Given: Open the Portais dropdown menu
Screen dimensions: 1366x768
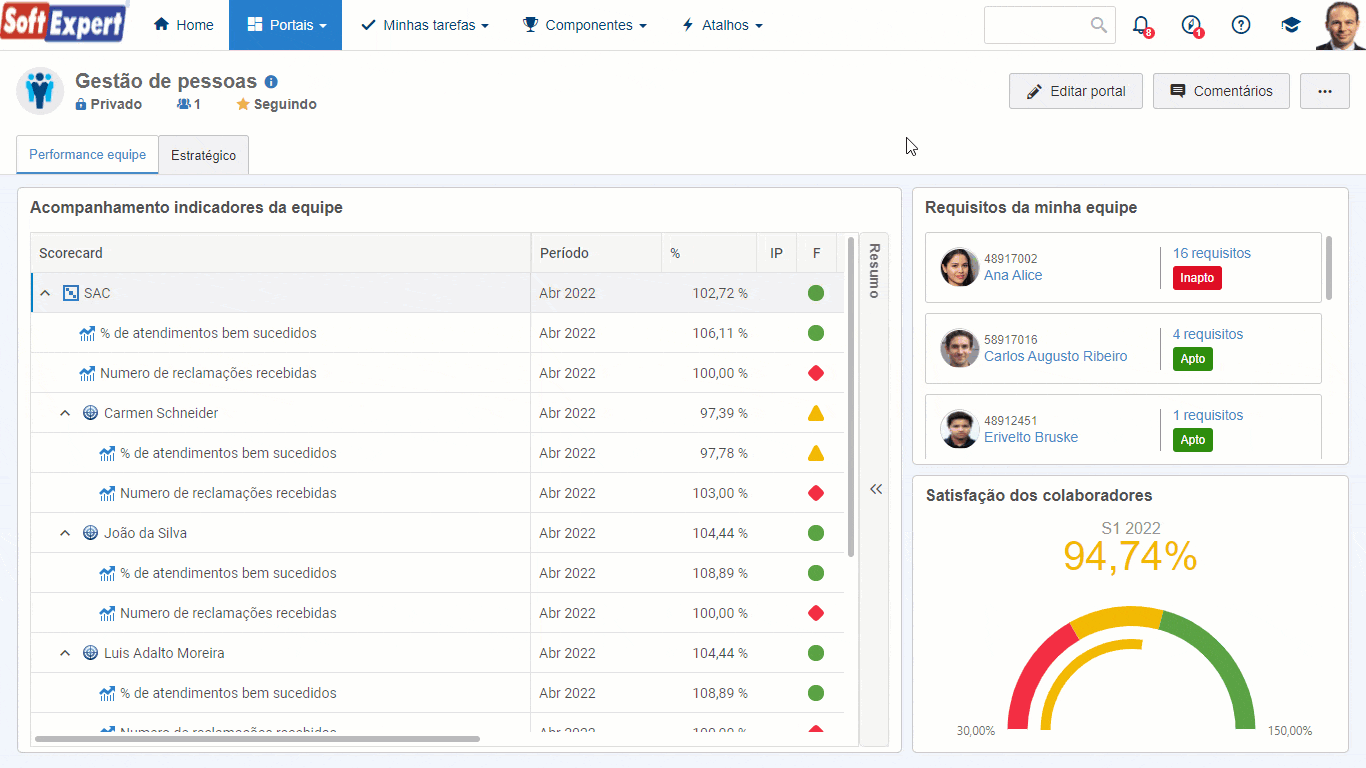Looking at the screenshot, I should coord(286,25).
